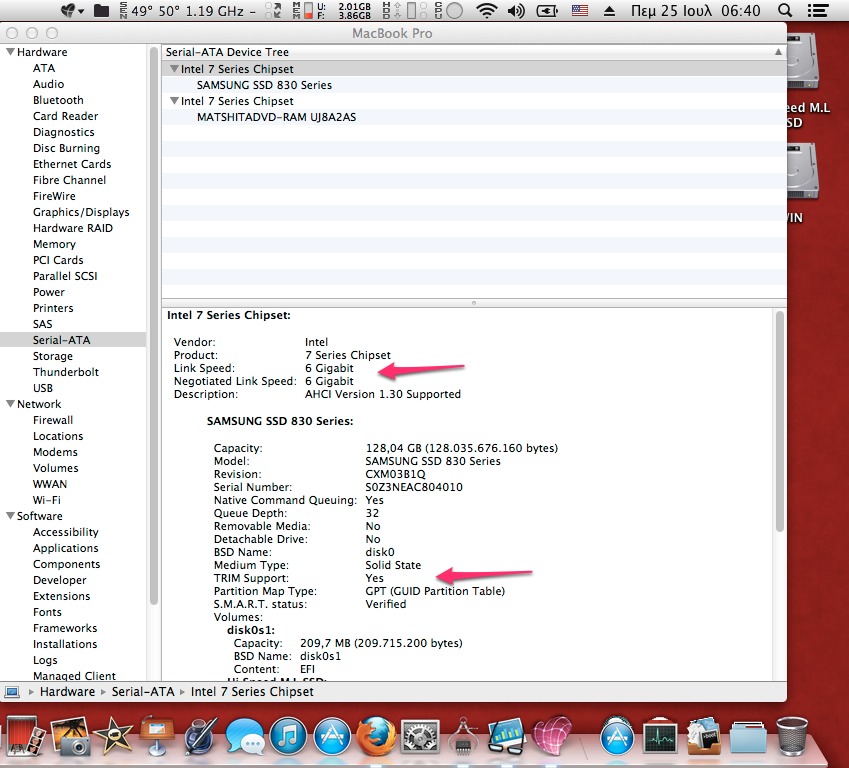Open Messages speech bubble icon in Dock
This screenshot has width=849, height=768.
click(x=245, y=737)
